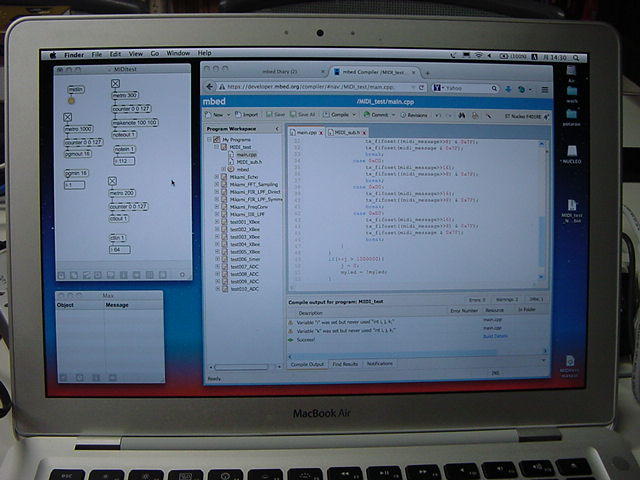Image resolution: width=640 pixels, height=480 pixels.
Task: Open the Apple menu
Action: pyautogui.click(x=53, y=55)
